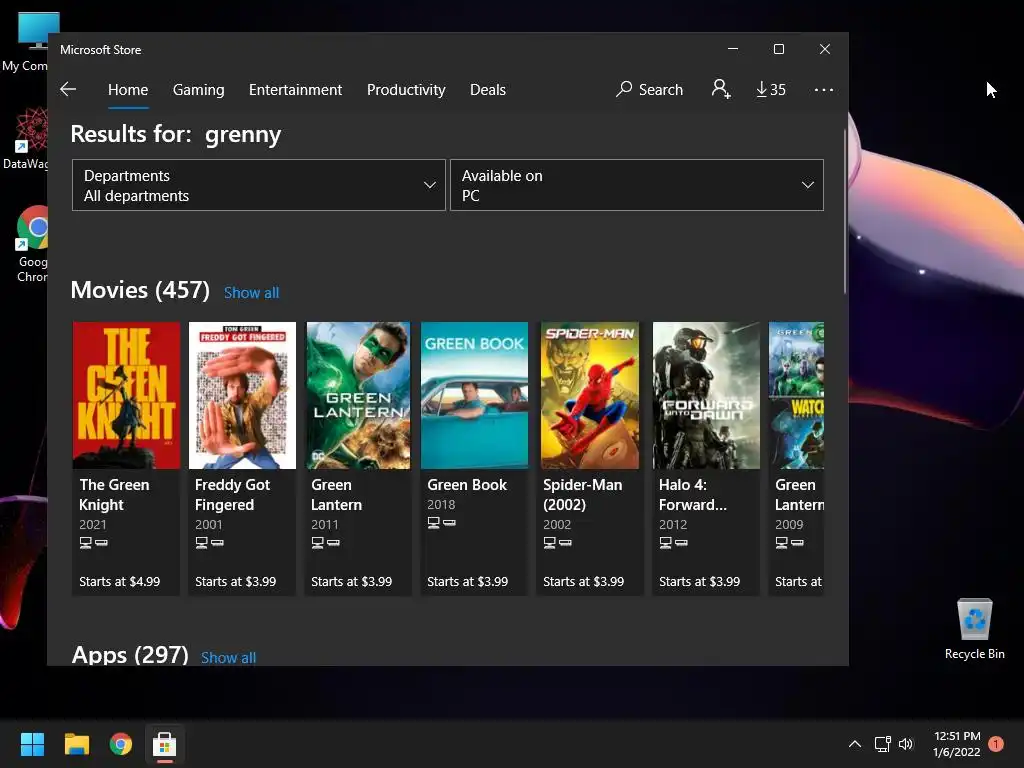The width and height of the screenshot is (1024, 768).
Task: Open the account sign-in icon
Action: pyautogui.click(x=721, y=89)
